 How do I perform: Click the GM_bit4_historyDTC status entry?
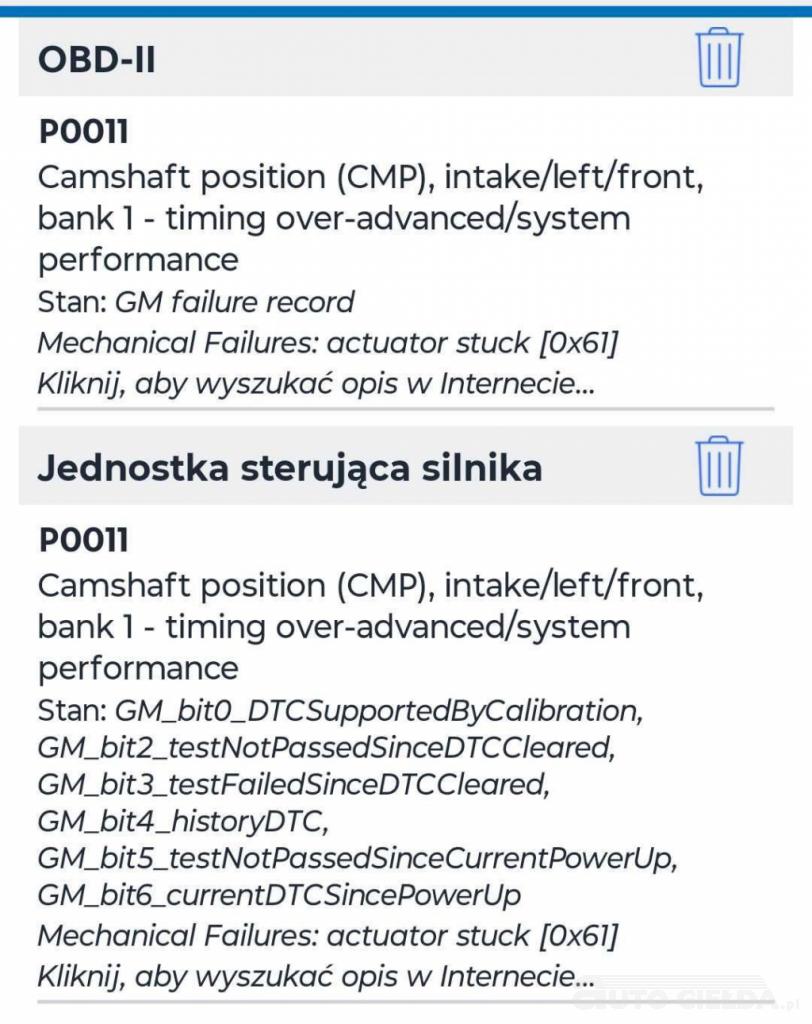point(182,821)
